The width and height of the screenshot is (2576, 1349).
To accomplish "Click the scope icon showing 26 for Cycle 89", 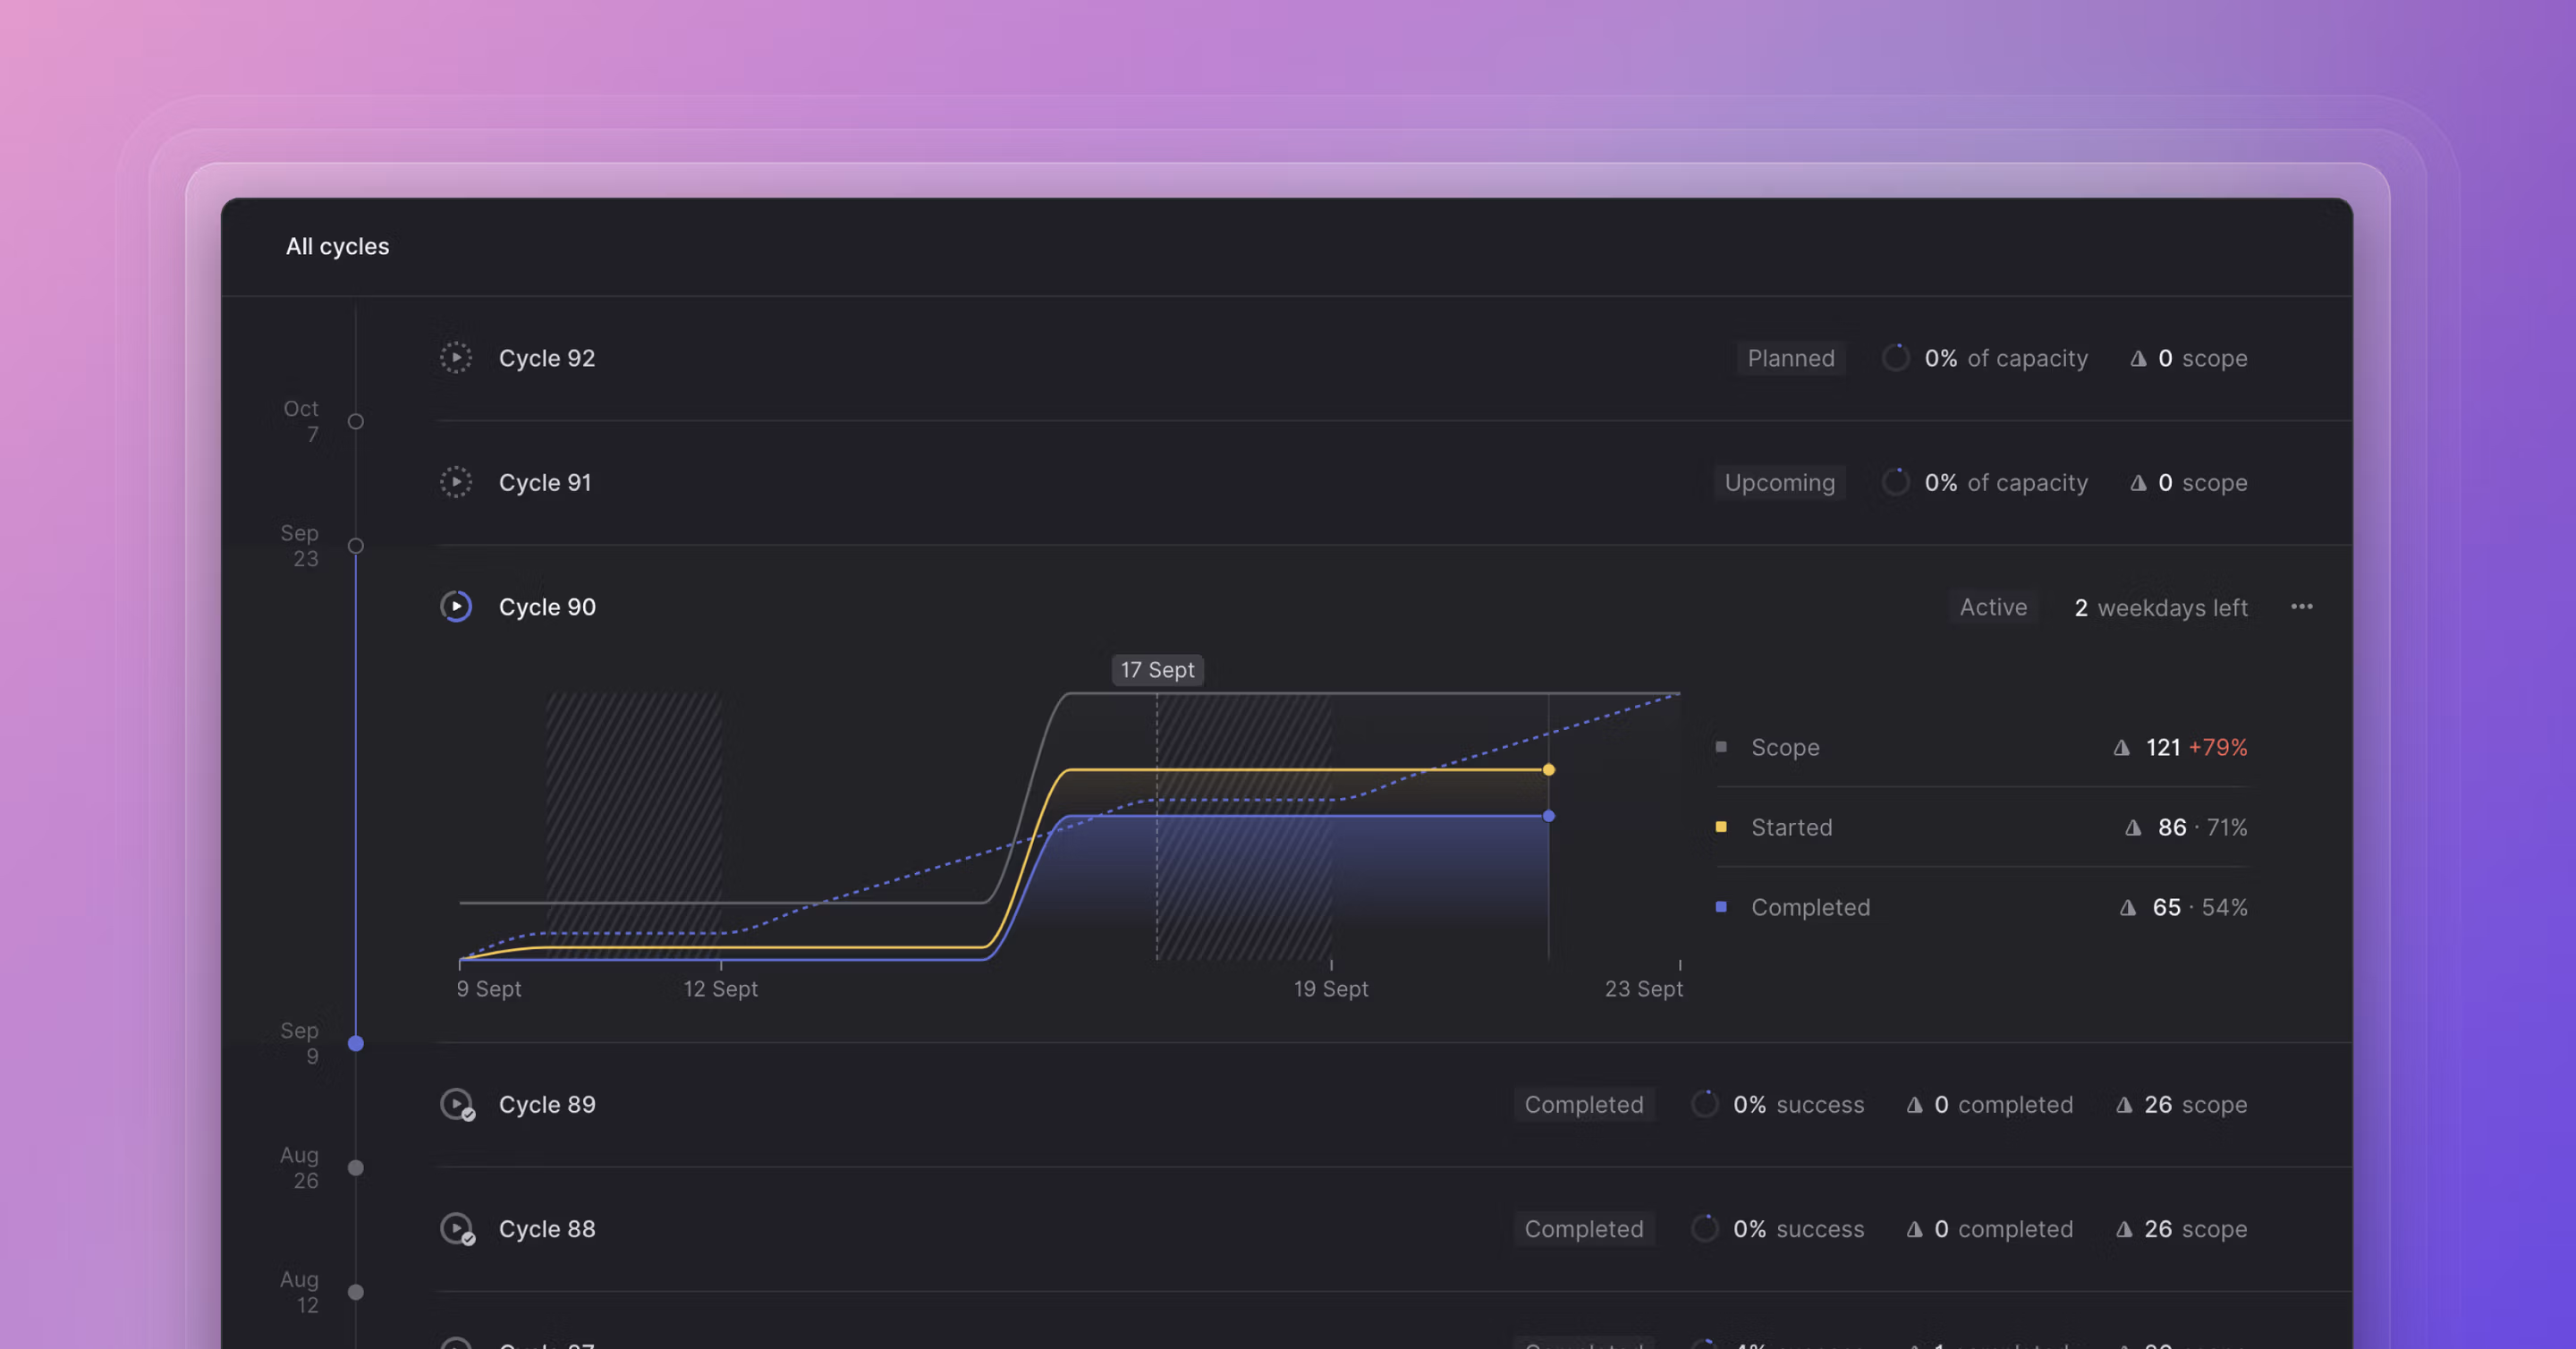I will tap(2125, 1104).
